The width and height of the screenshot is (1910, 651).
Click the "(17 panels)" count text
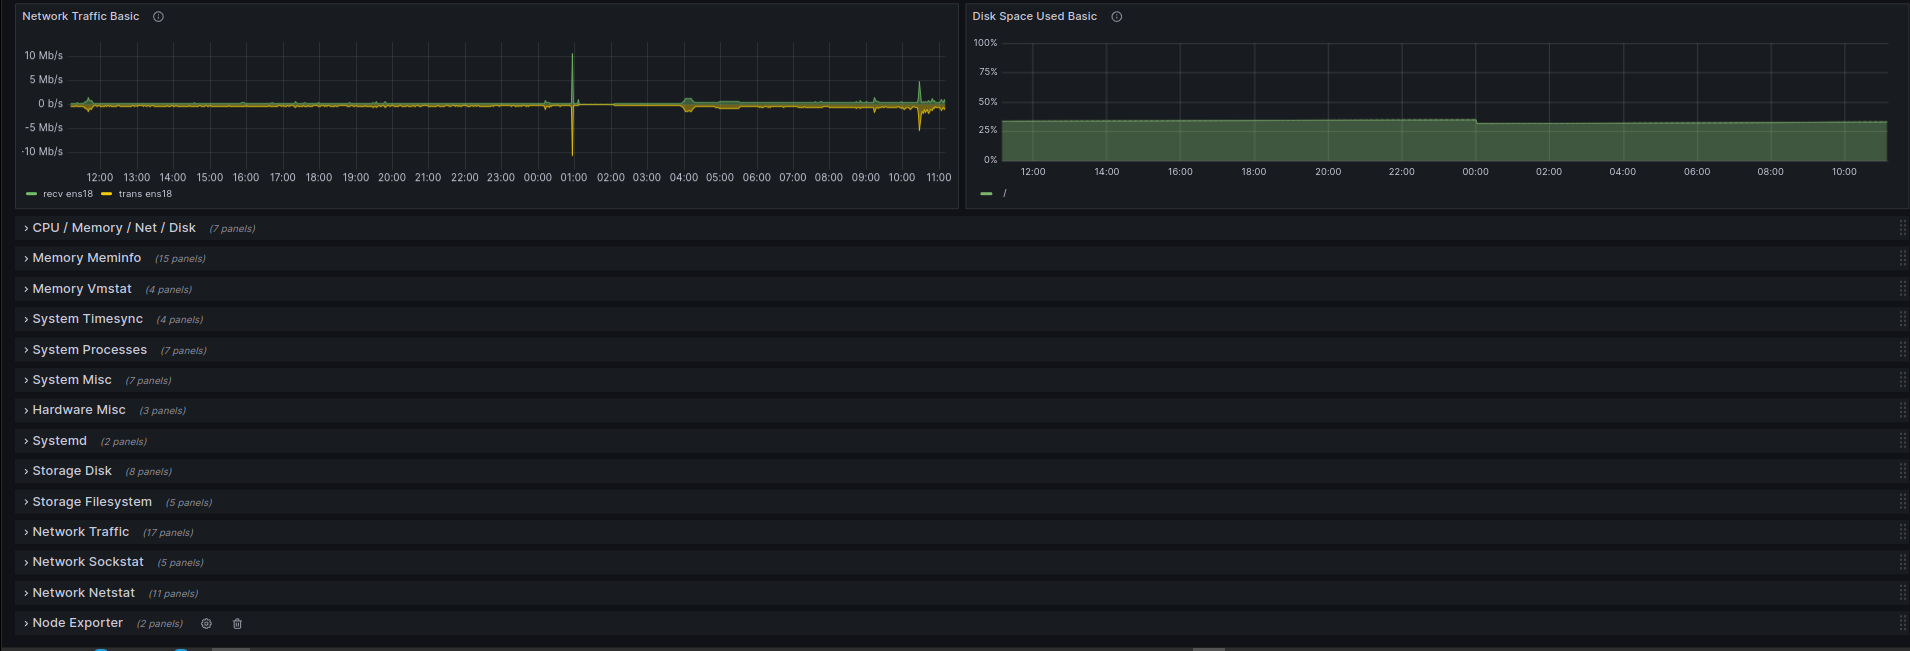(168, 533)
